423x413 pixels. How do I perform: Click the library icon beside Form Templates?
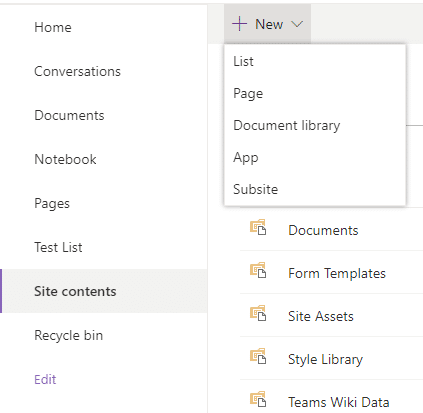coord(258,270)
